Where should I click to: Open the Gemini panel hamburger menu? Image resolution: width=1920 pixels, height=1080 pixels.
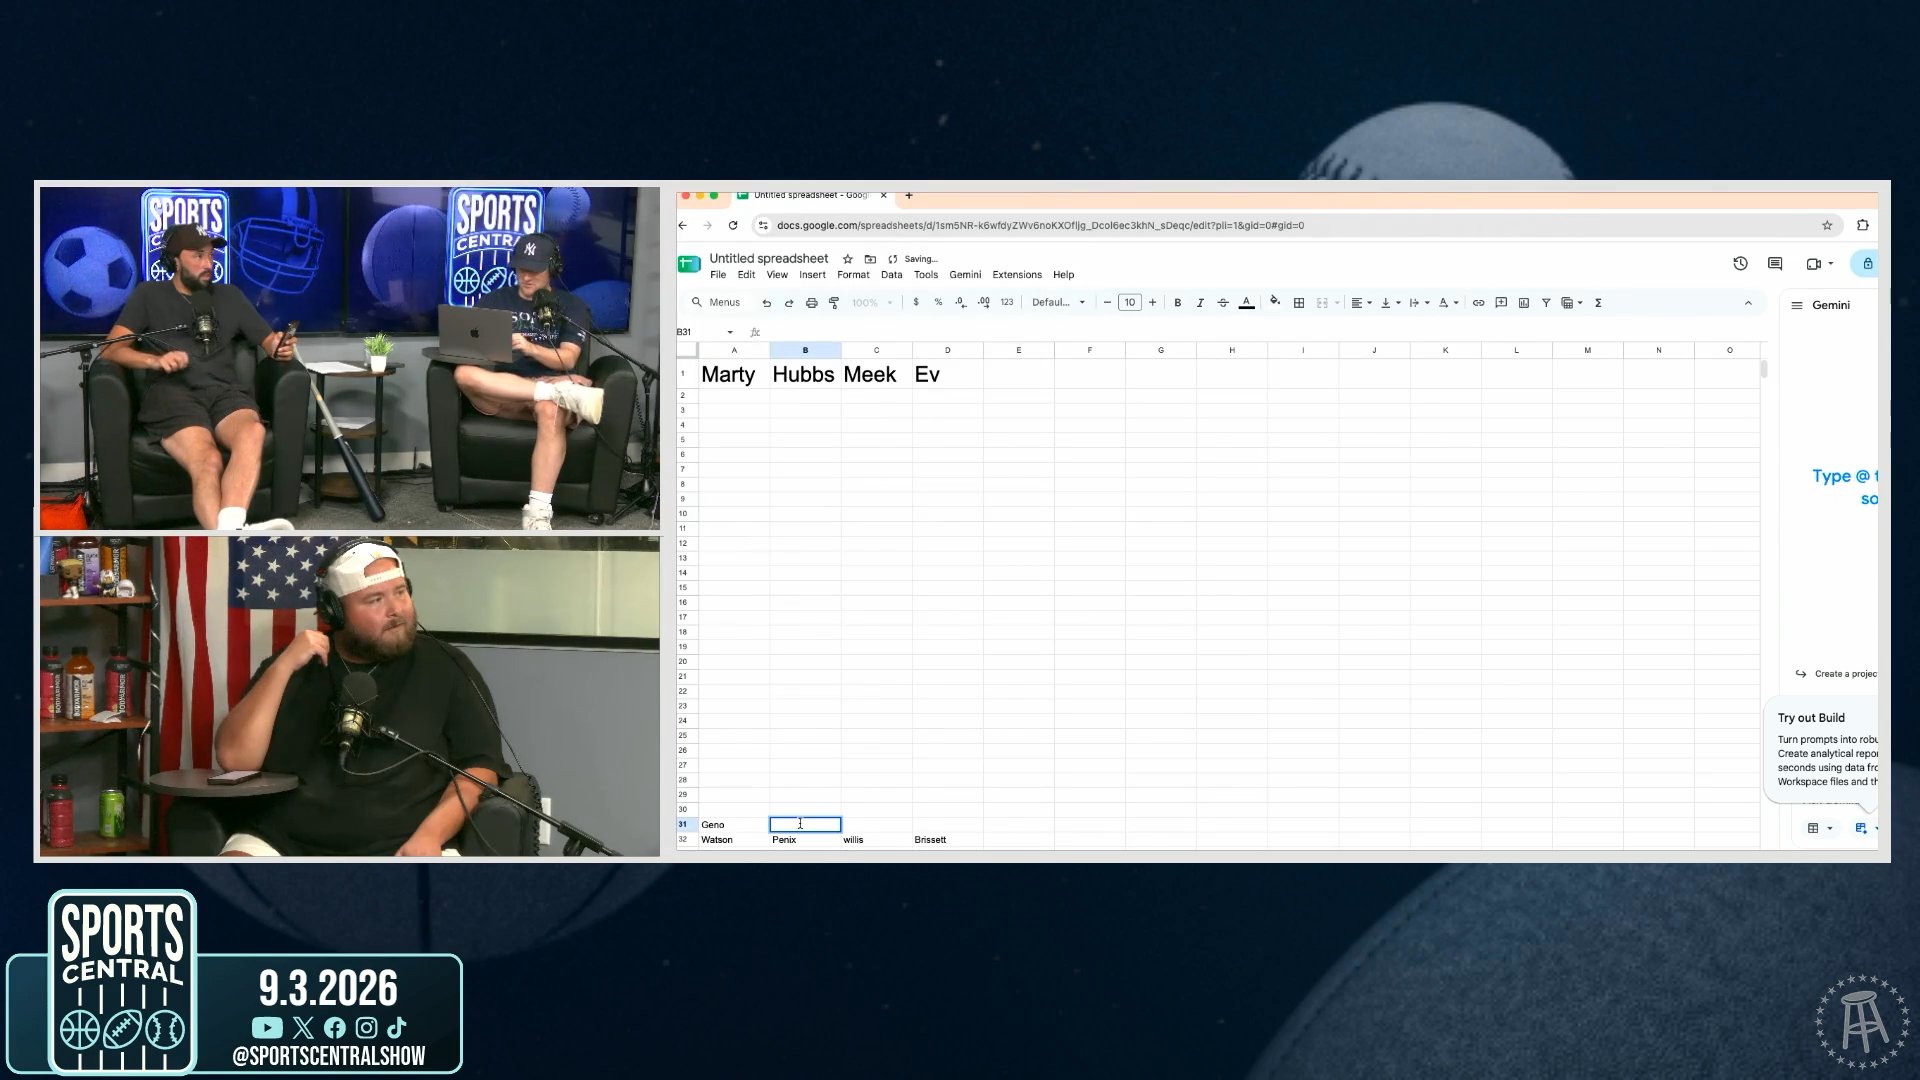tap(1797, 306)
